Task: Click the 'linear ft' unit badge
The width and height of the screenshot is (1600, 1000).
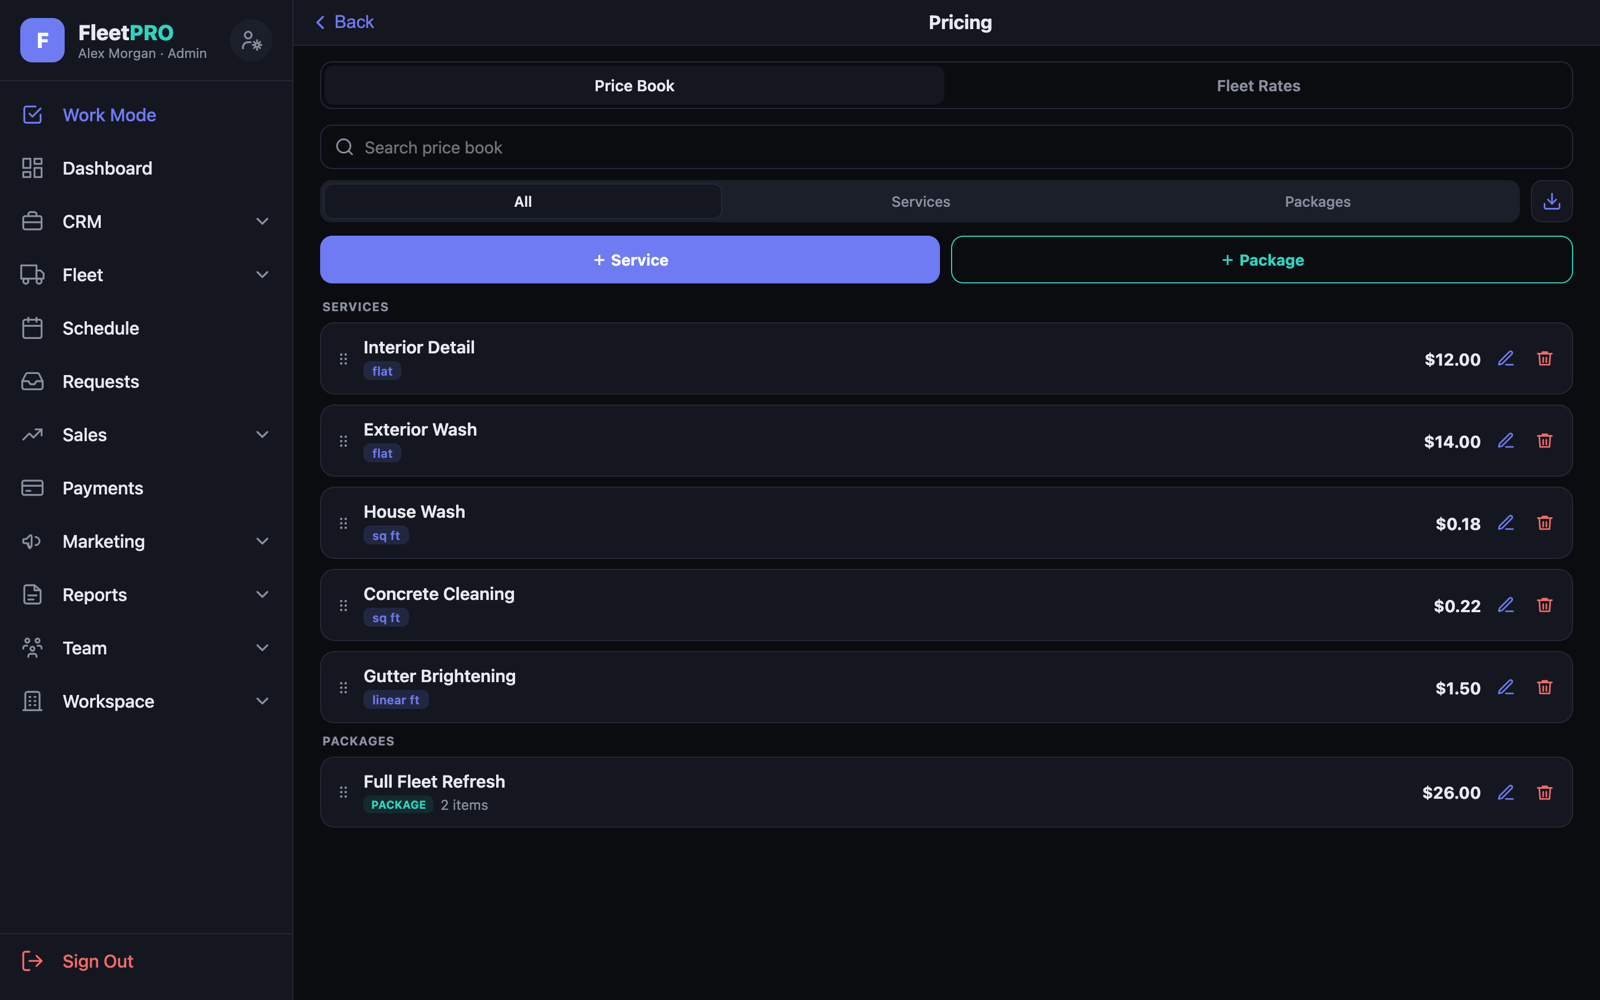Action: tap(396, 700)
